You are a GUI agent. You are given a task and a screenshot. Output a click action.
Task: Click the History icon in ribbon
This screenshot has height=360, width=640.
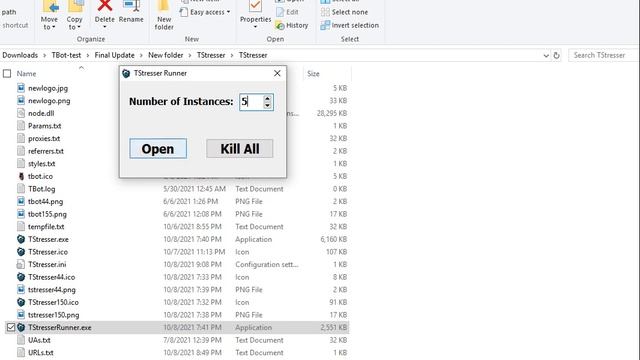coord(280,26)
